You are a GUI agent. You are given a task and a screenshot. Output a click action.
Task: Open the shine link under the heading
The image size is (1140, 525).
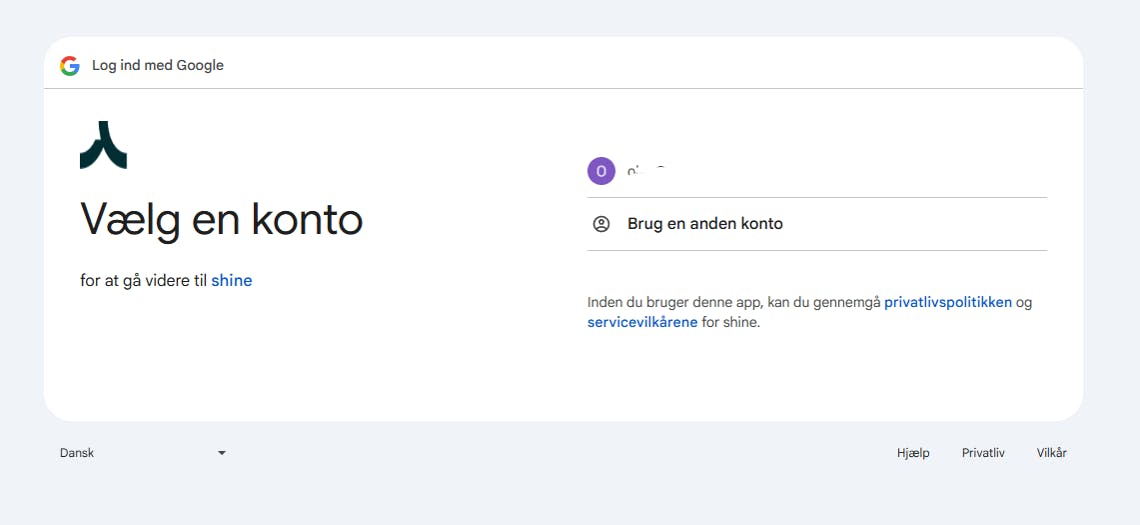point(232,281)
